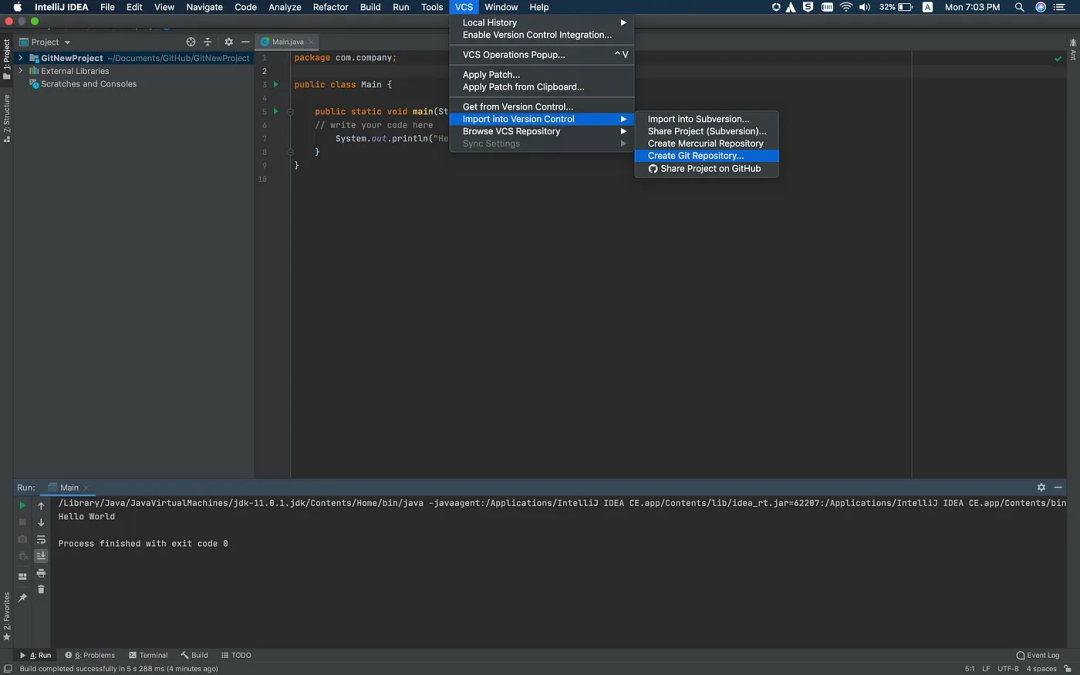
Task: Close the Main.java editor tab
Action: (311, 42)
